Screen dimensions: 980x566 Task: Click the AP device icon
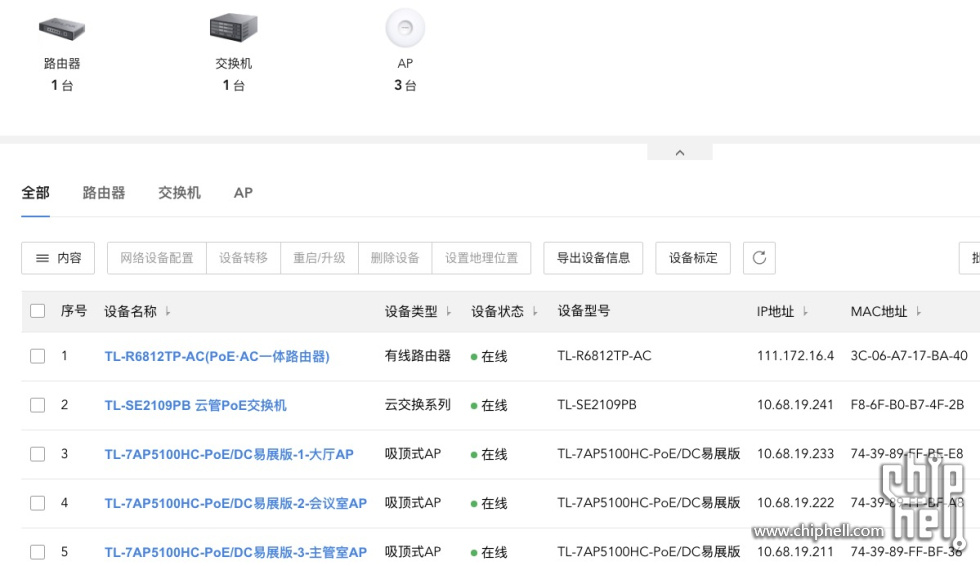coord(405,28)
